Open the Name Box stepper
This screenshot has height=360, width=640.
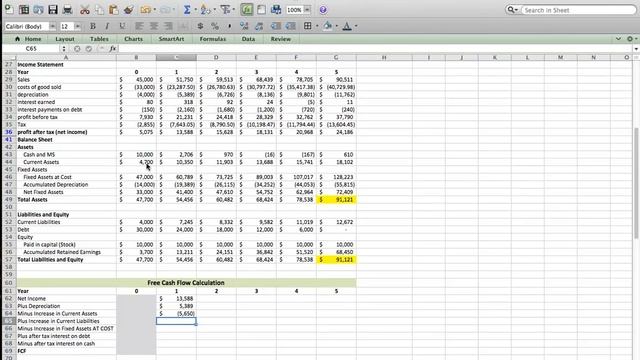click(x=64, y=49)
